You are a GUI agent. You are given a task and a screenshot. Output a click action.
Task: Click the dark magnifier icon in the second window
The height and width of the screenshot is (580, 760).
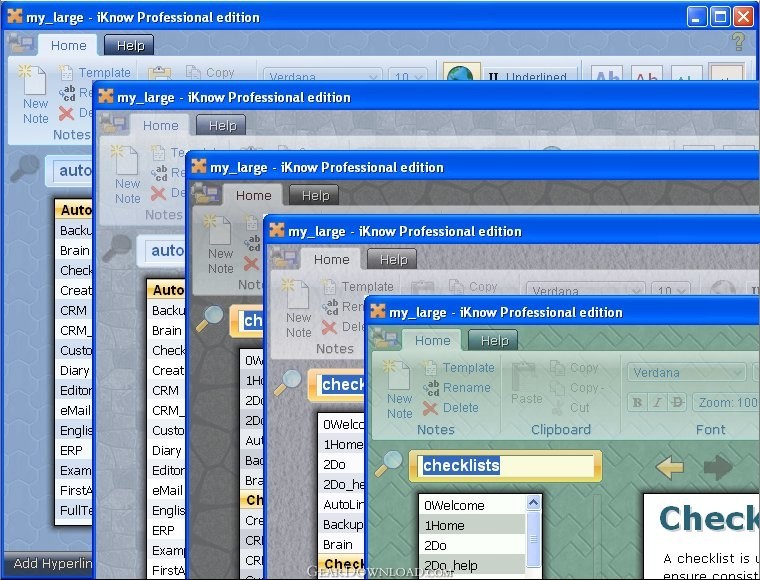click(x=117, y=249)
